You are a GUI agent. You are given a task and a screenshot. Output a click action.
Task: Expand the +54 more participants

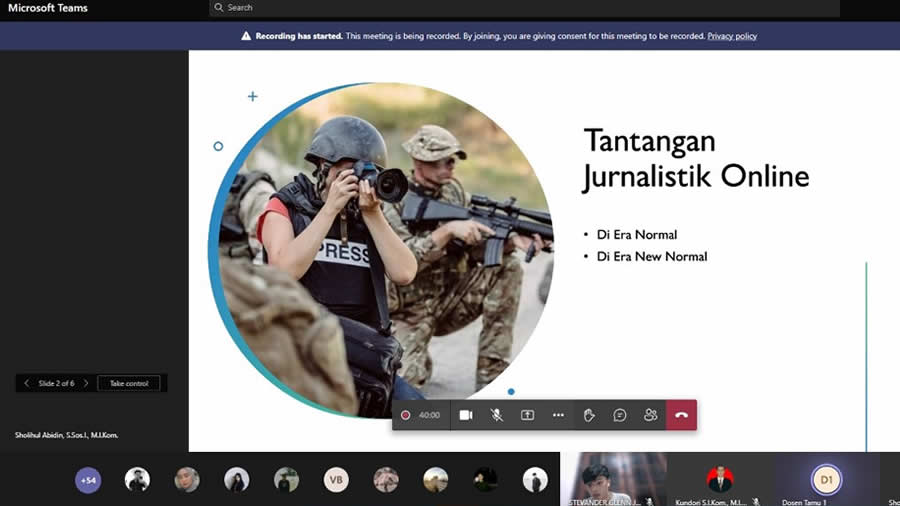pyautogui.click(x=88, y=480)
